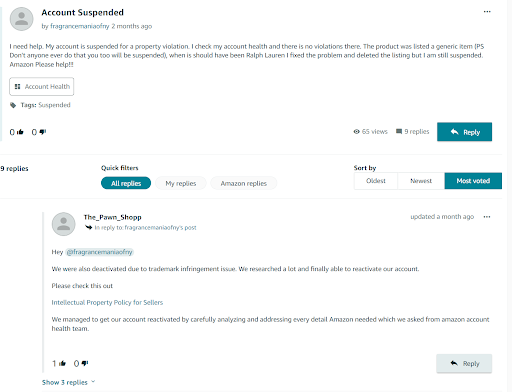Sort replies by Oldest
Viewport: 512px width, 392px height.
pyautogui.click(x=376, y=181)
